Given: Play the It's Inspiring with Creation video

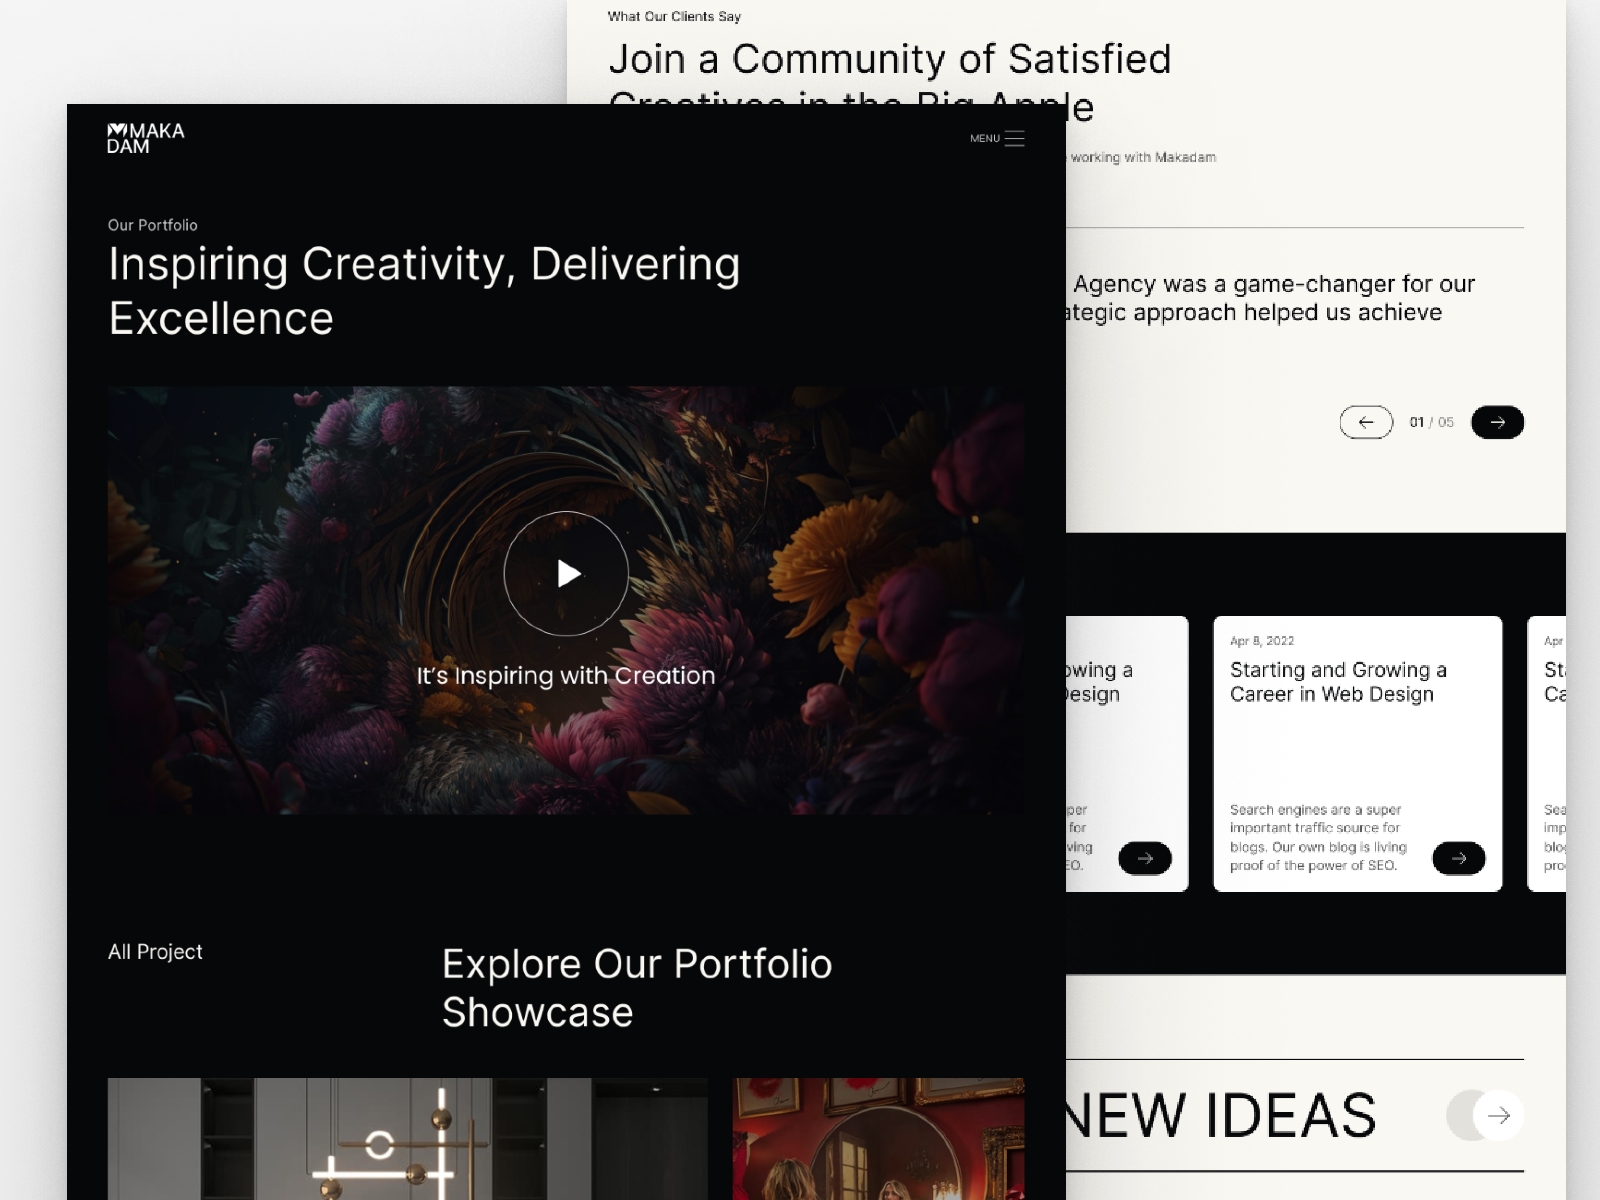Looking at the screenshot, I should [x=566, y=574].
